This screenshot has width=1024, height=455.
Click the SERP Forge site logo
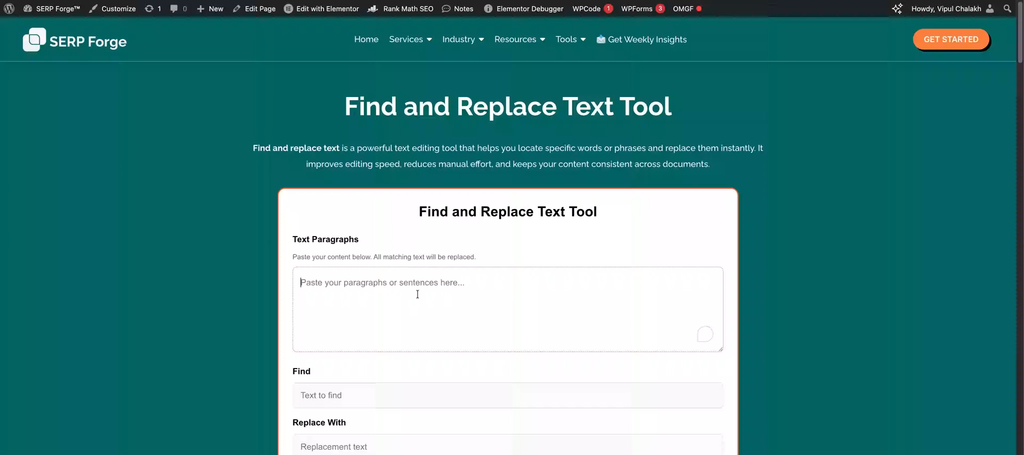(x=75, y=40)
